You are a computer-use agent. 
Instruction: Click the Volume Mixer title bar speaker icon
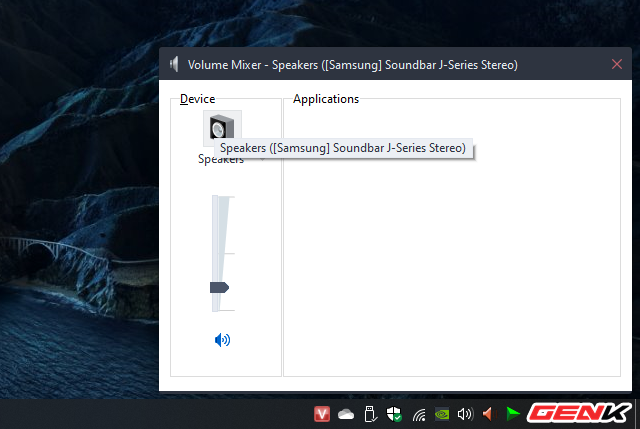pyautogui.click(x=174, y=64)
